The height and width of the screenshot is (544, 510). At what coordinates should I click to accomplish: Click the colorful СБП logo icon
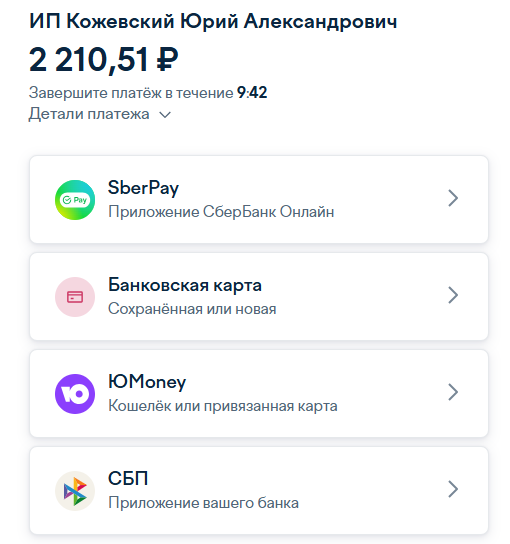point(75,491)
